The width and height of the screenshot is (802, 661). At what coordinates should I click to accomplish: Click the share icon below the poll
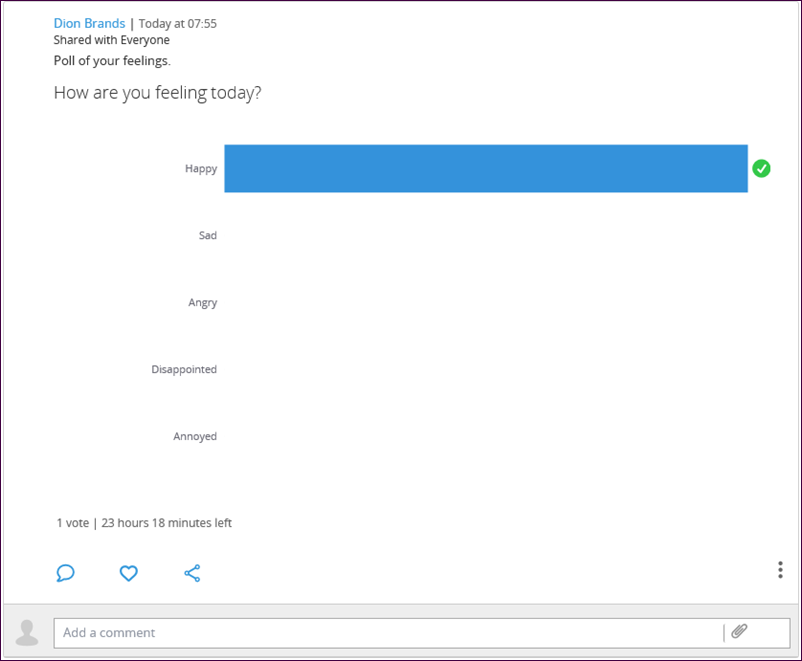[x=192, y=573]
